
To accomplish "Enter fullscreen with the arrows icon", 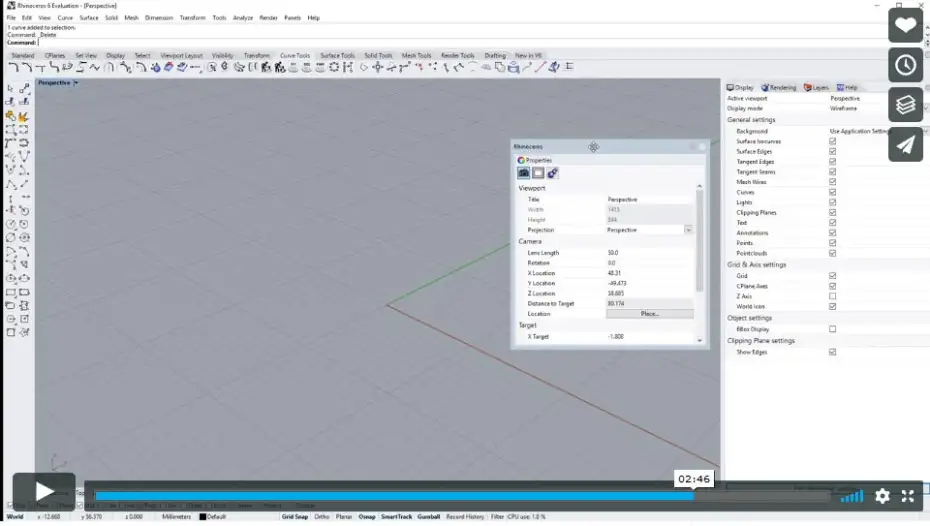I will click(907, 496).
